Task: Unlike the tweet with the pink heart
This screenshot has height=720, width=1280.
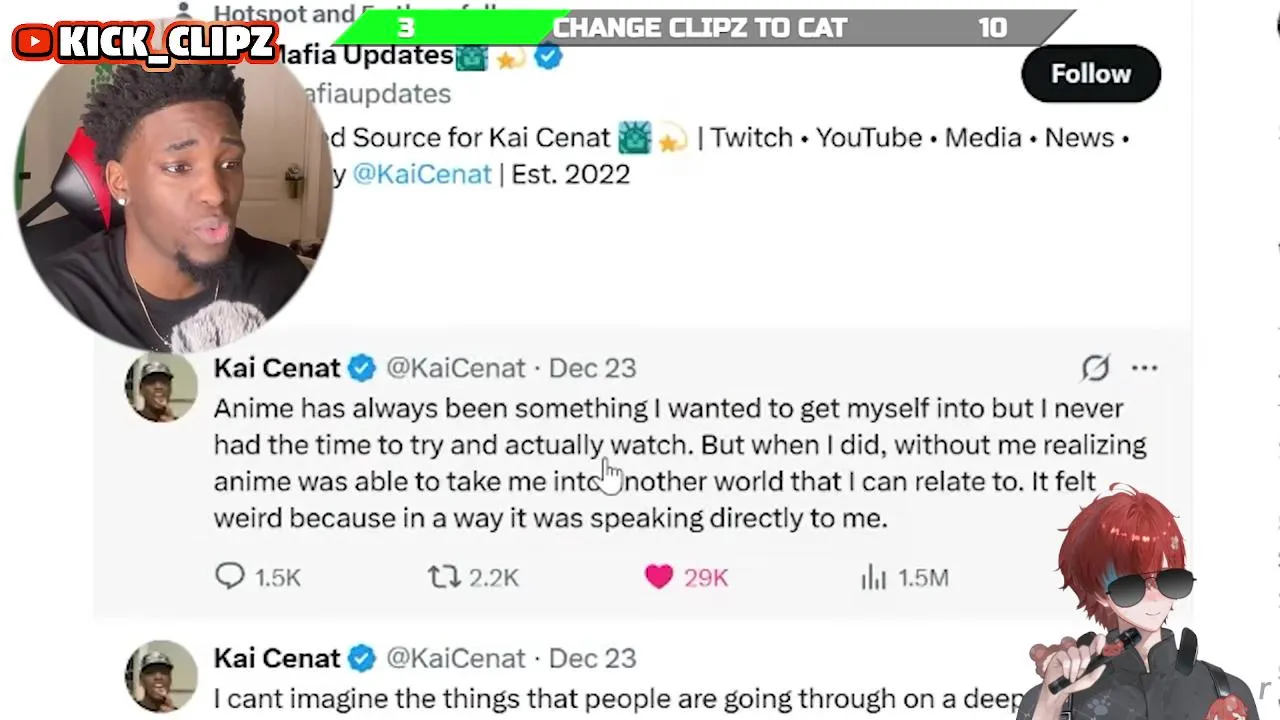Action: [x=659, y=577]
